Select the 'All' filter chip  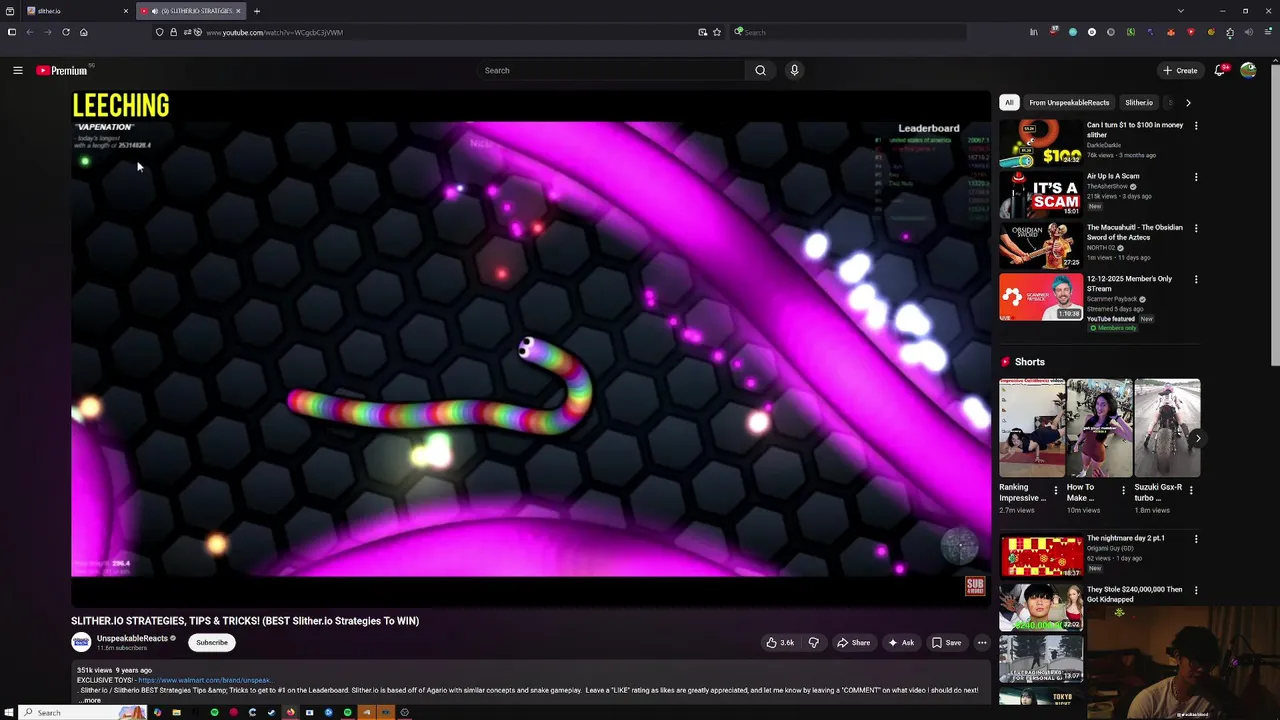[x=1009, y=102]
